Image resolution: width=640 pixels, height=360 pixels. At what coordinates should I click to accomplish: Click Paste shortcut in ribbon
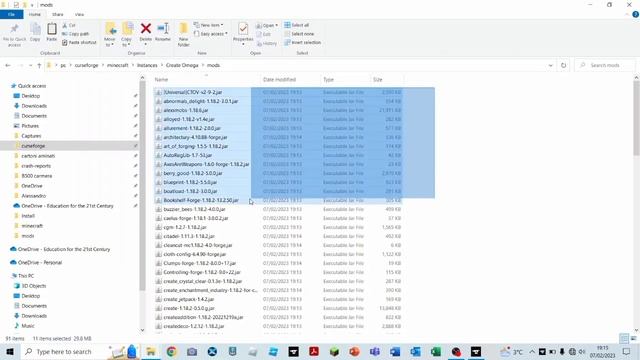(80, 42)
